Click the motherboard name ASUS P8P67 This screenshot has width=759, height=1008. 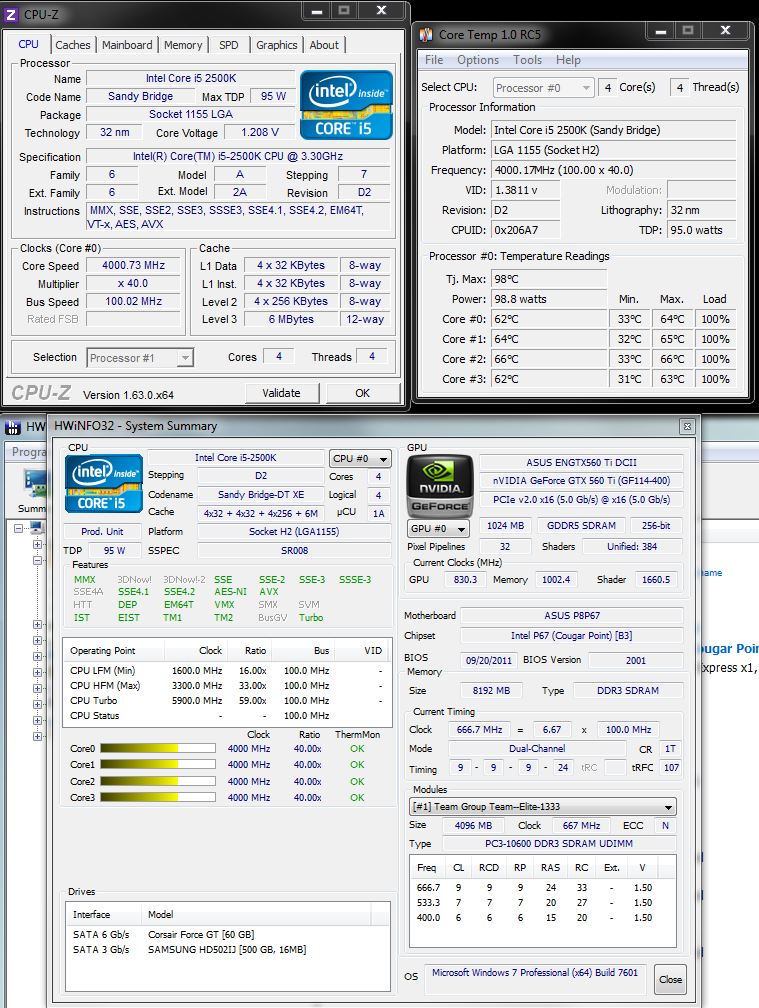point(572,616)
